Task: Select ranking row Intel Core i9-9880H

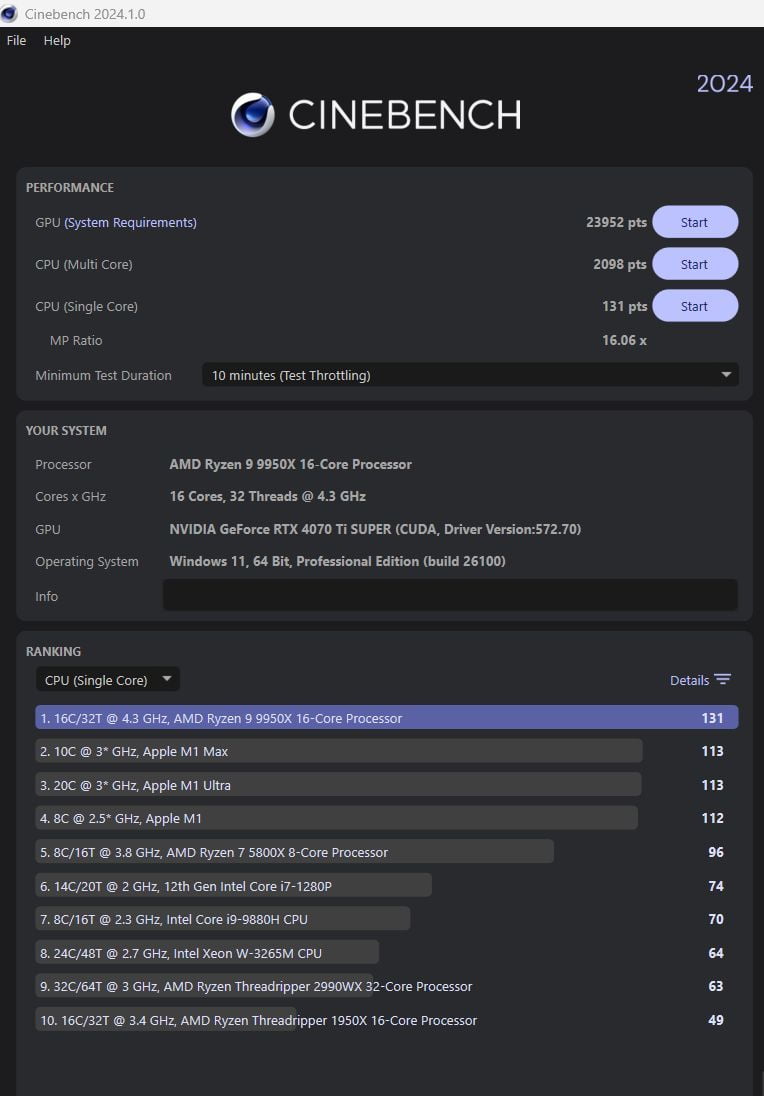Action: (387, 919)
